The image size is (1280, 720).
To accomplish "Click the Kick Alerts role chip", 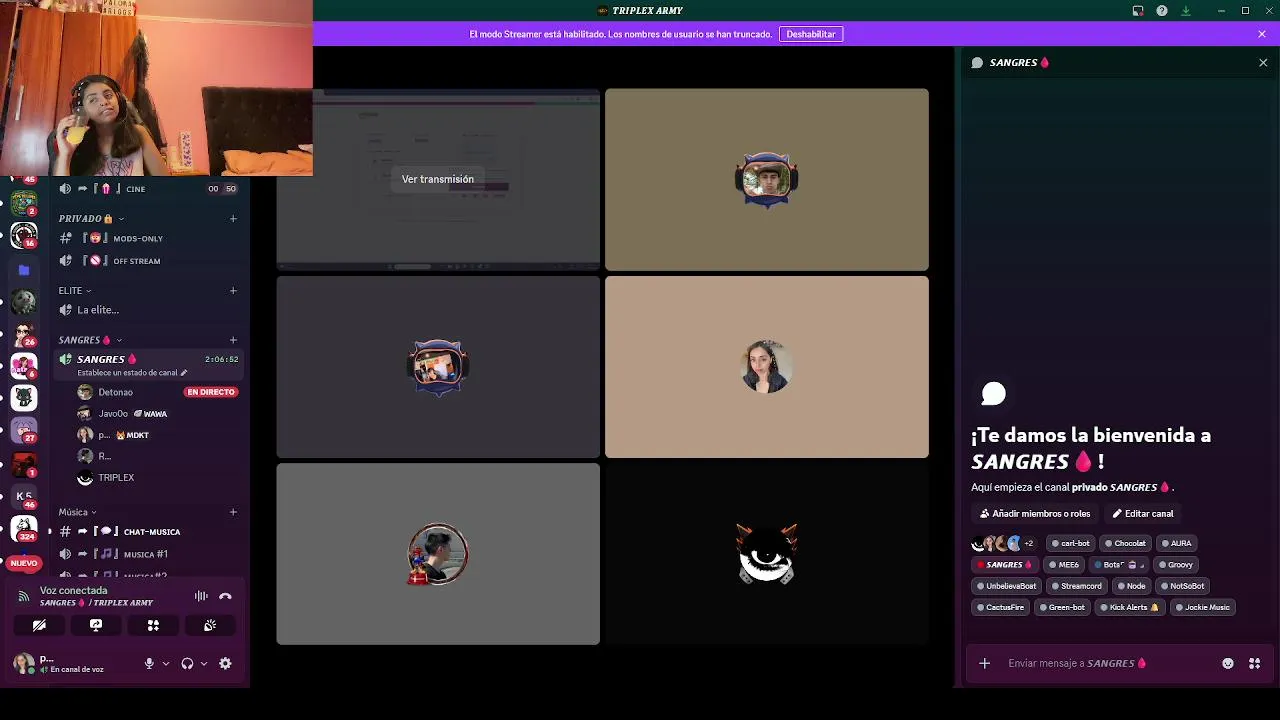I will [1128, 607].
